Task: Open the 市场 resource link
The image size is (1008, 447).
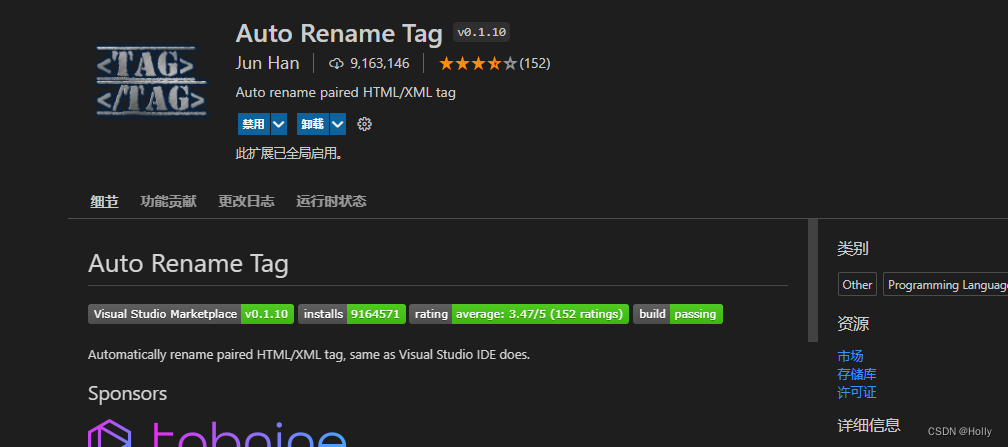Action: click(x=850, y=356)
